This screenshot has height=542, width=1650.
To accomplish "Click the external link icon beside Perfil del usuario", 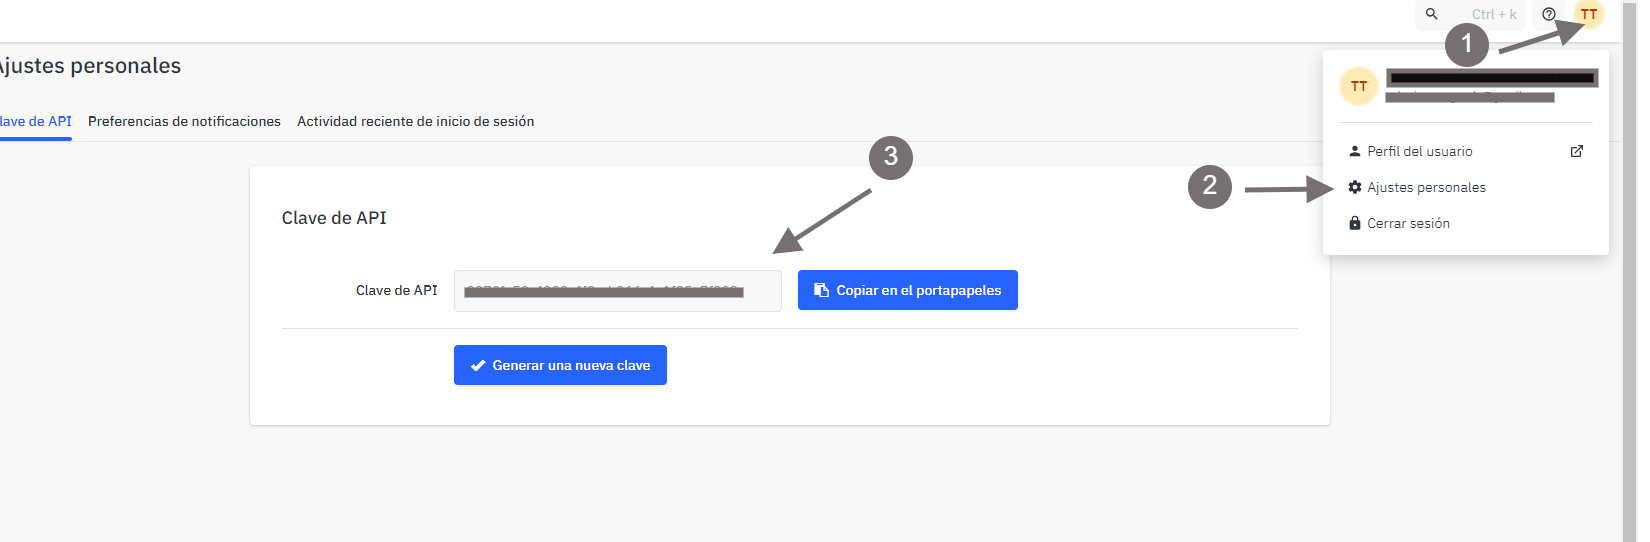I will pos(1577,151).
